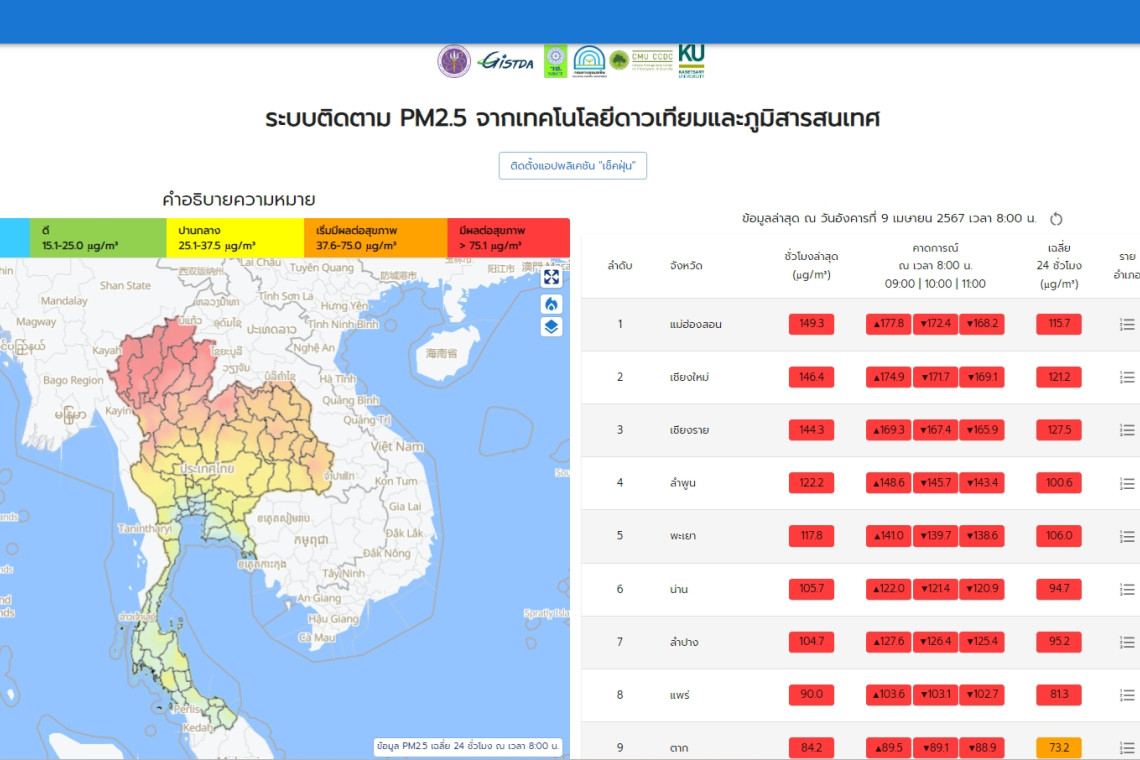
Task: Open the map layers selector
Action: click(551, 327)
